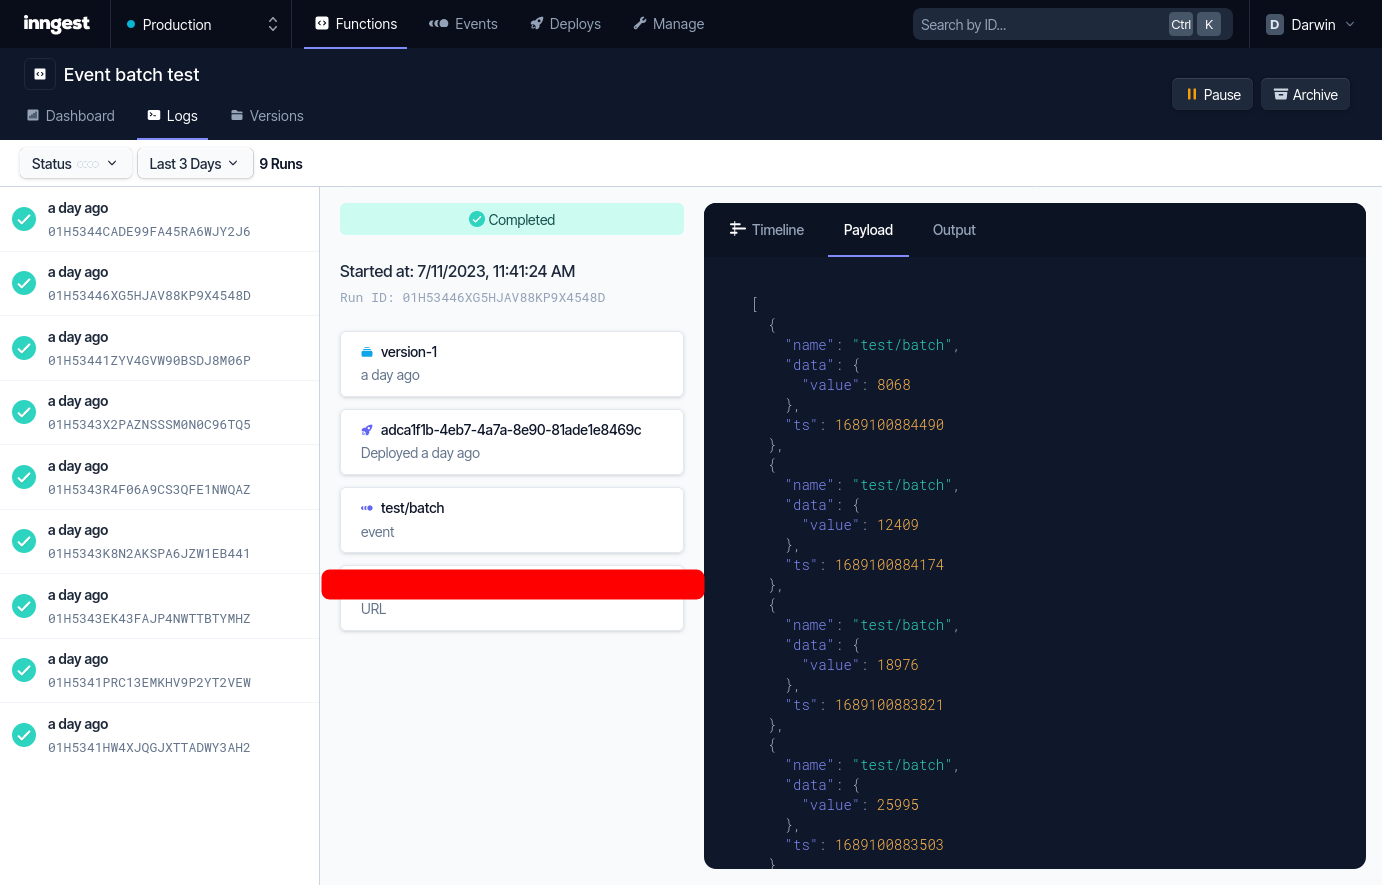Click the Manage wrench icon
The image size is (1382, 885).
[638, 23]
